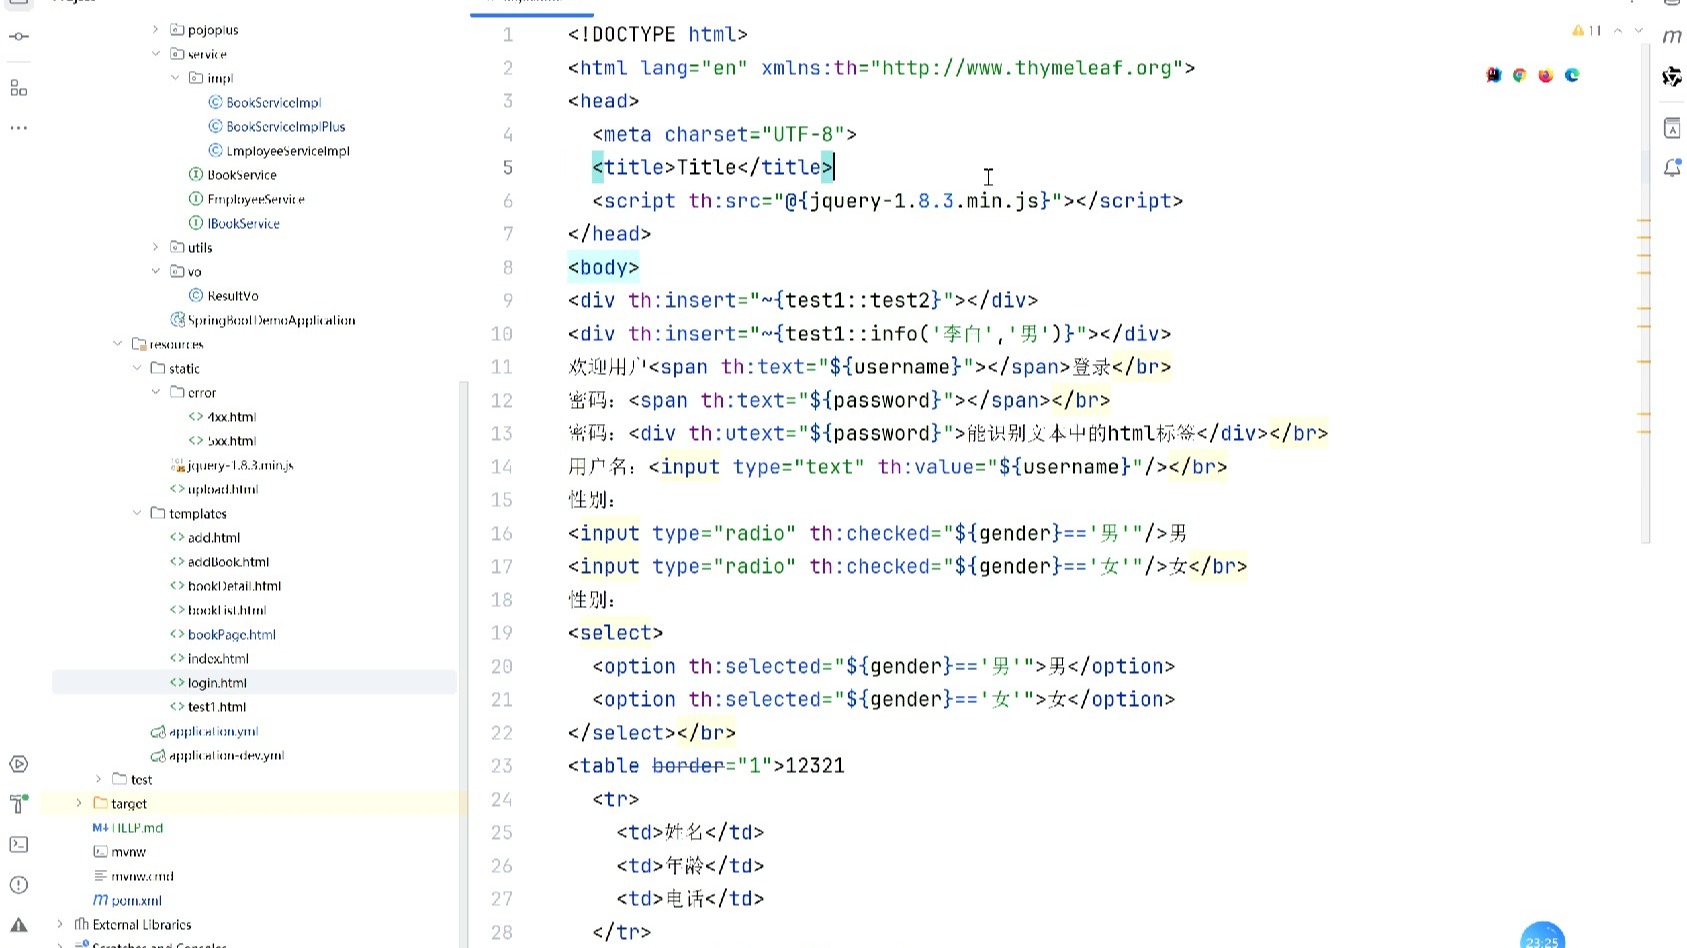Open page in Edge browser
This screenshot has height=948, width=1687.
pos(1572,75)
